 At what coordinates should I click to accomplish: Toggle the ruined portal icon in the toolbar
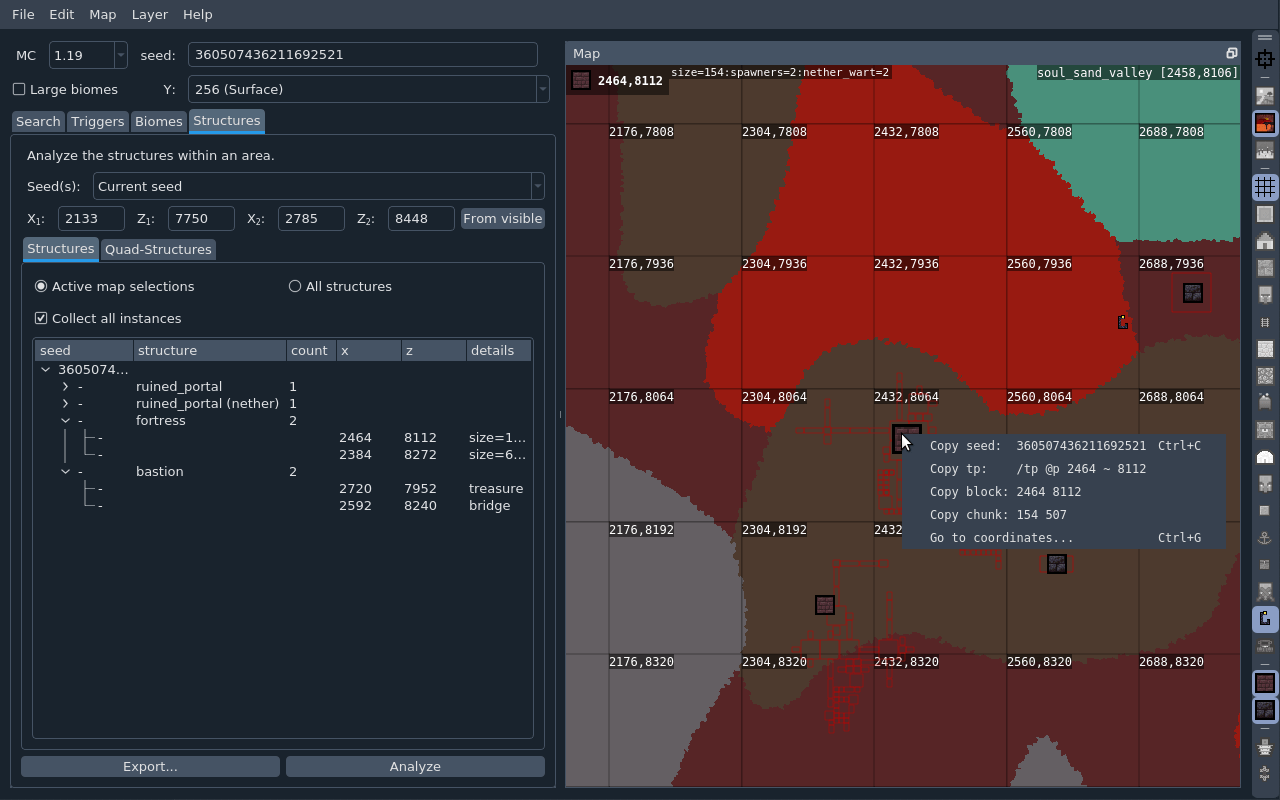1265,619
